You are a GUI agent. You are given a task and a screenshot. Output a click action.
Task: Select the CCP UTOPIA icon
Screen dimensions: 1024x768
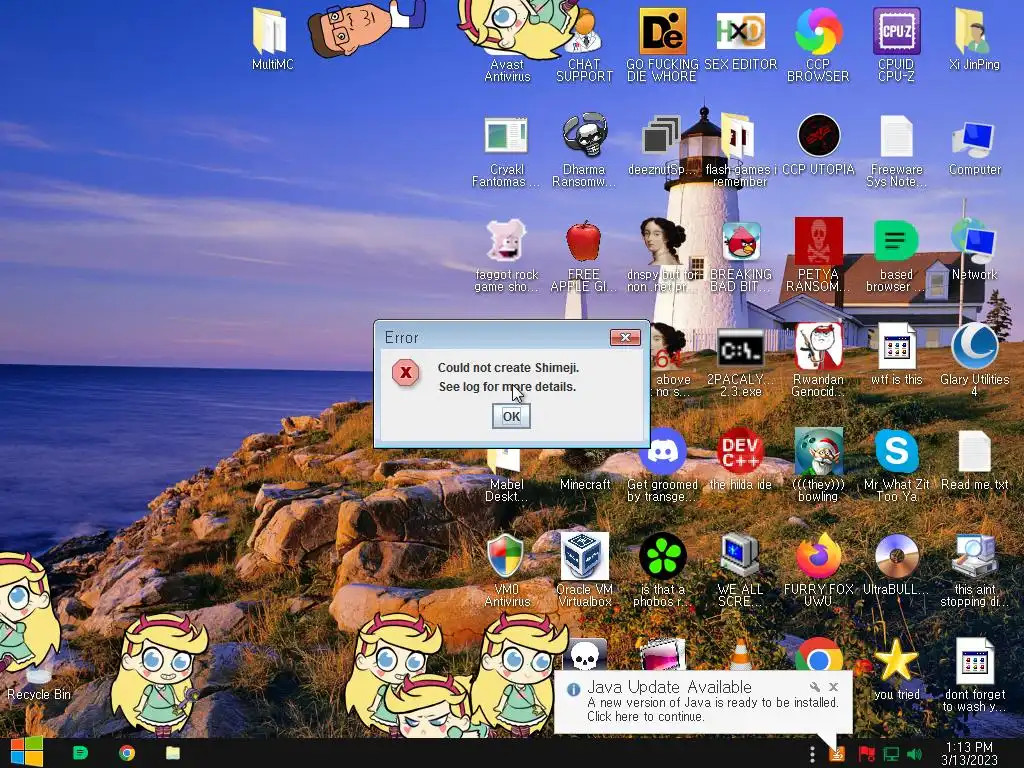point(818,136)
